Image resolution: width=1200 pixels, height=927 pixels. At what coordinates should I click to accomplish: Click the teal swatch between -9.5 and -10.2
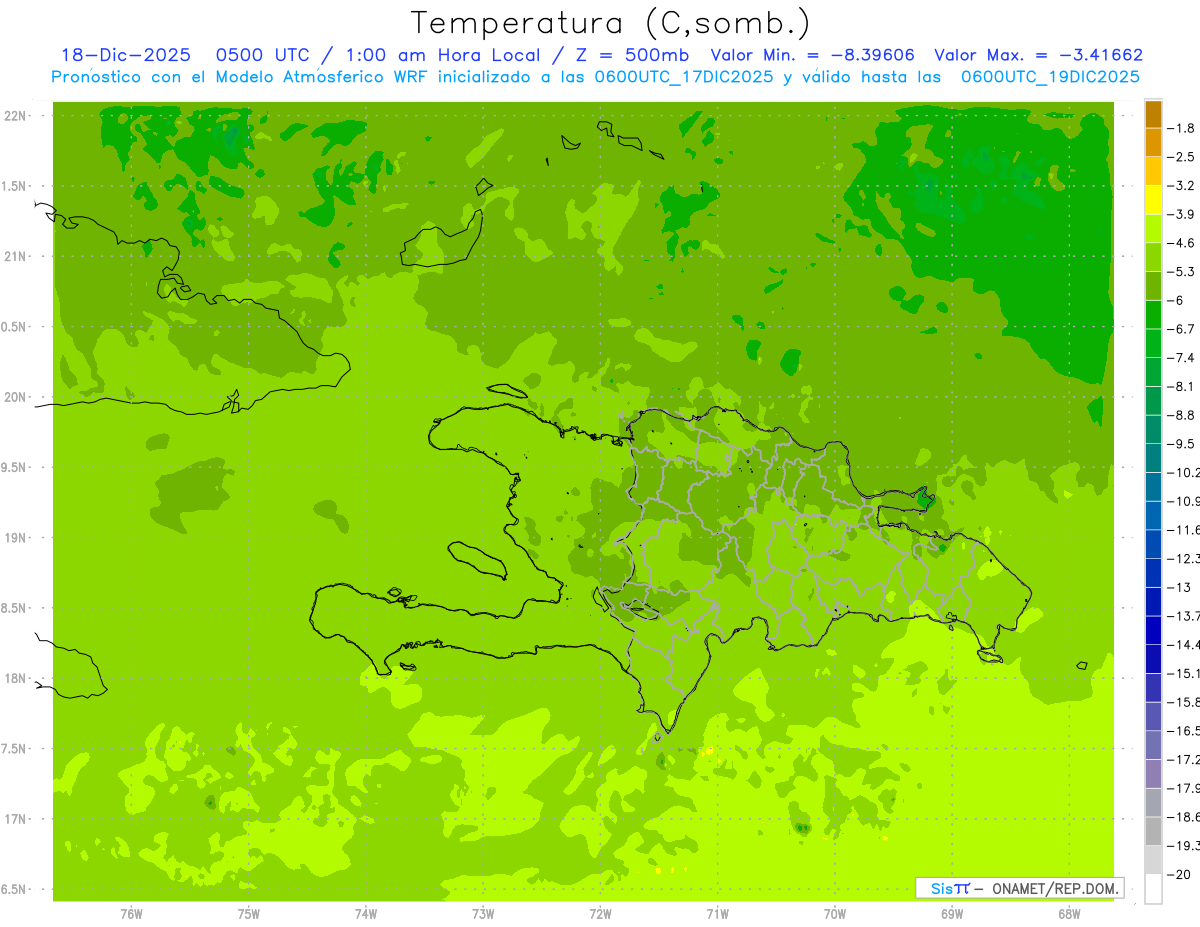(1153, 458)
